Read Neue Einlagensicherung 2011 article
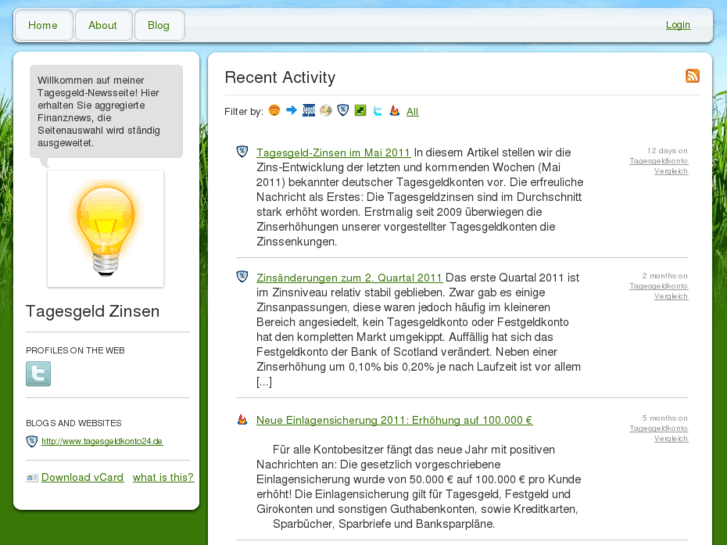727x545 pixels. click(394, 421)
